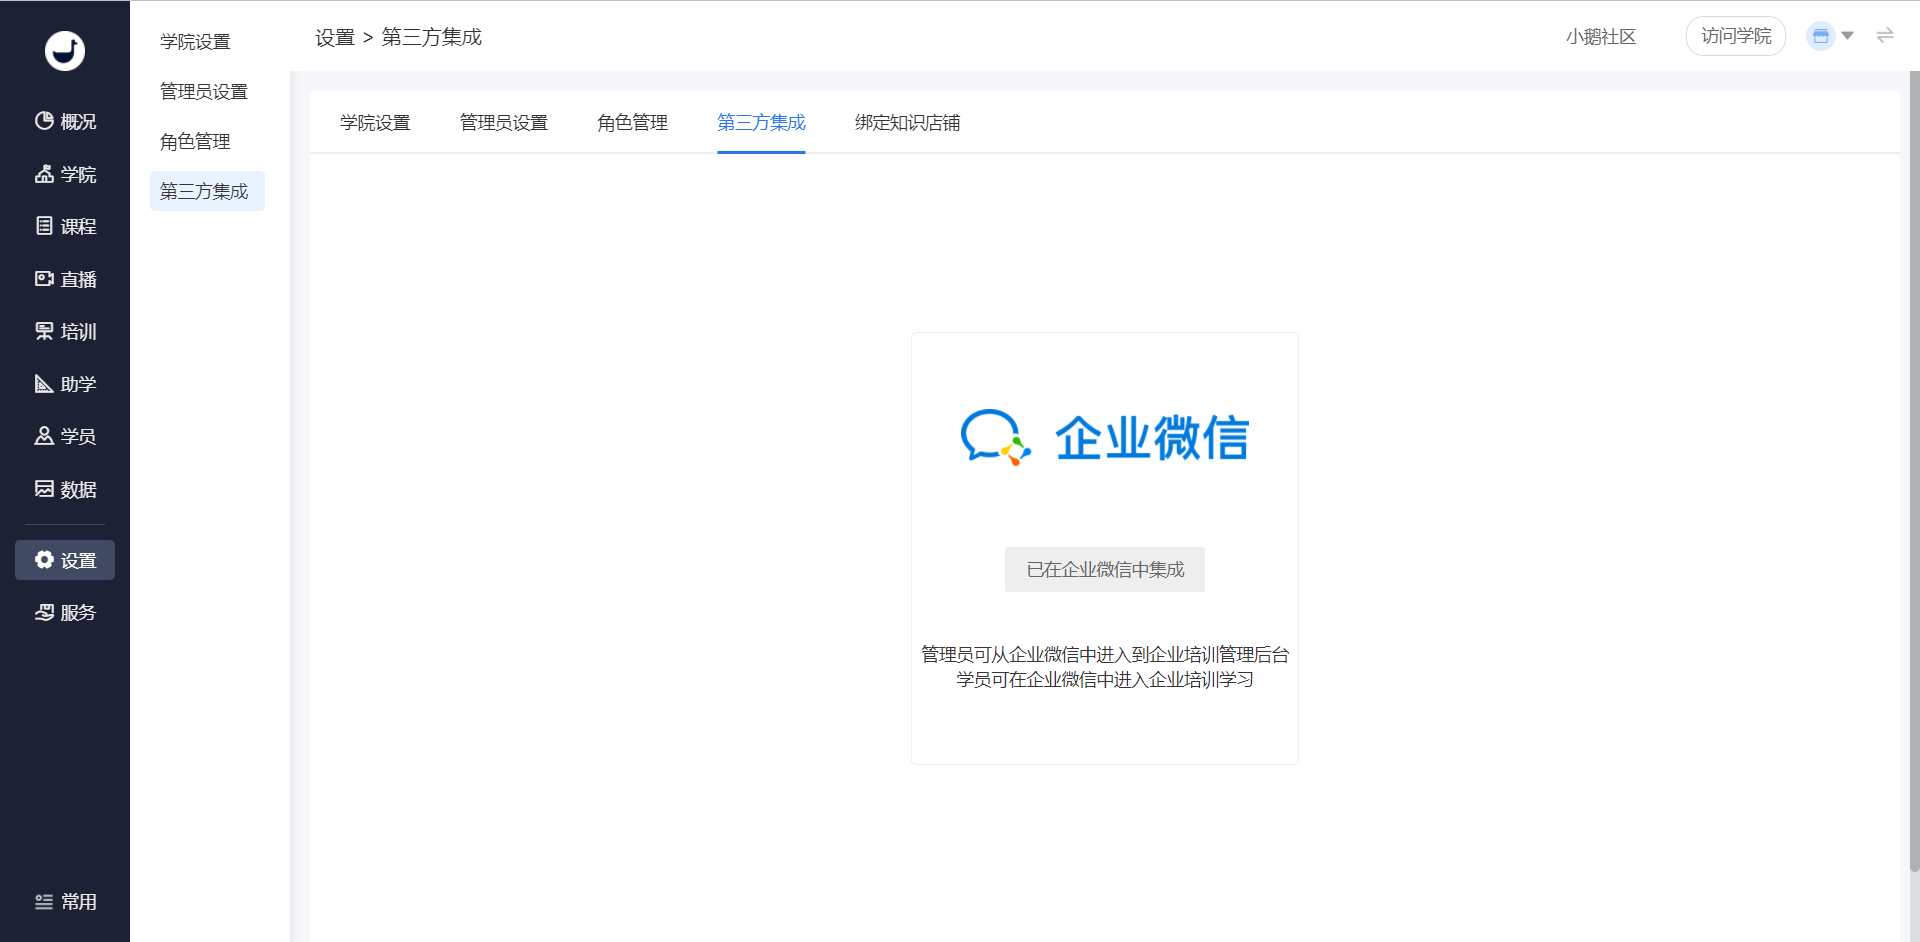Screen dimensions: 1920x942
Task: Expand the account dropdown arrow in header
Action: pyautogui.click(x=1848, y=36)
